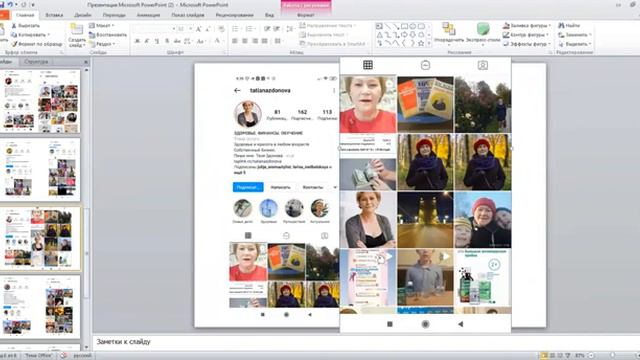
Task: Select the Rectangle shape in gallery
Action: click(x=404, y=27)
